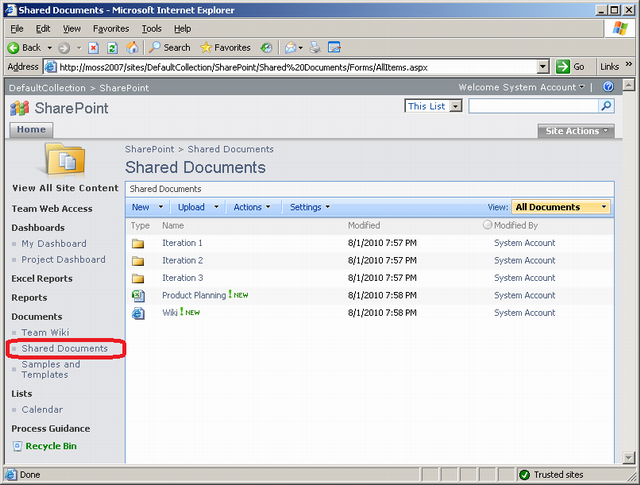640x485 pixels.
Task: Sort by the Modified column header
Action: tap(364, 225)
